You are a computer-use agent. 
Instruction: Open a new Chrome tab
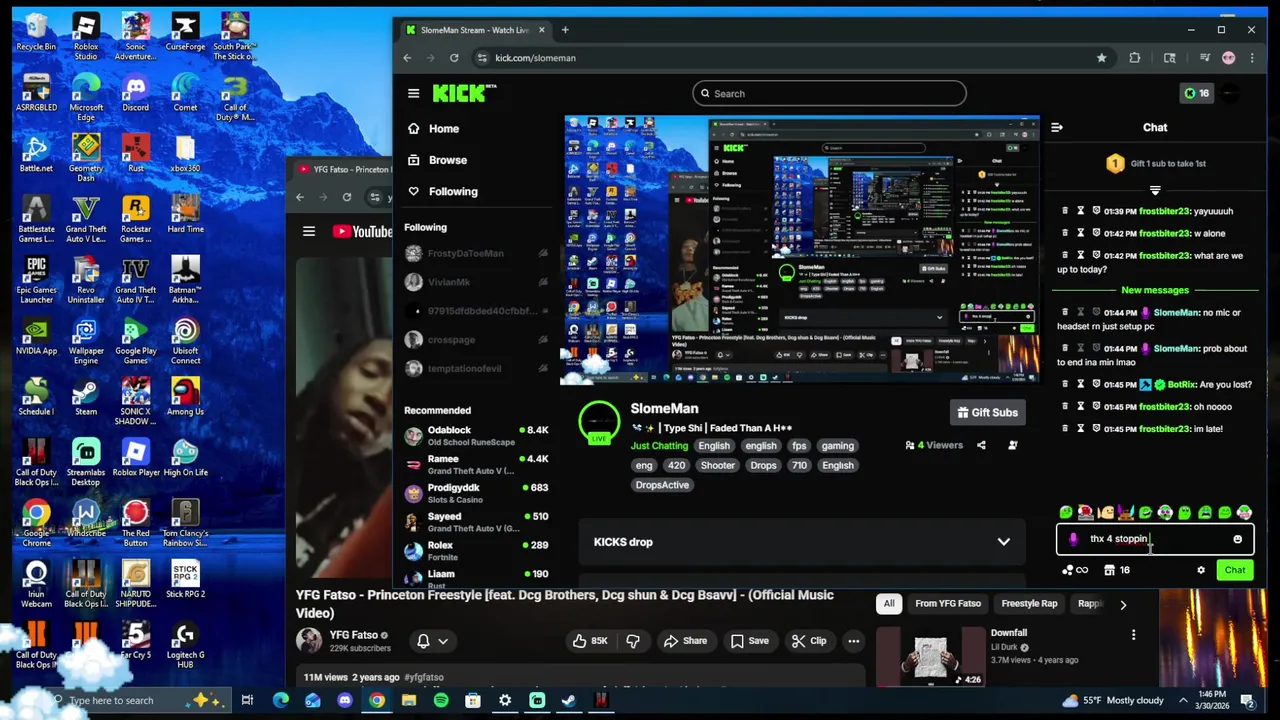pyautogui.click(x=565, y=30)
